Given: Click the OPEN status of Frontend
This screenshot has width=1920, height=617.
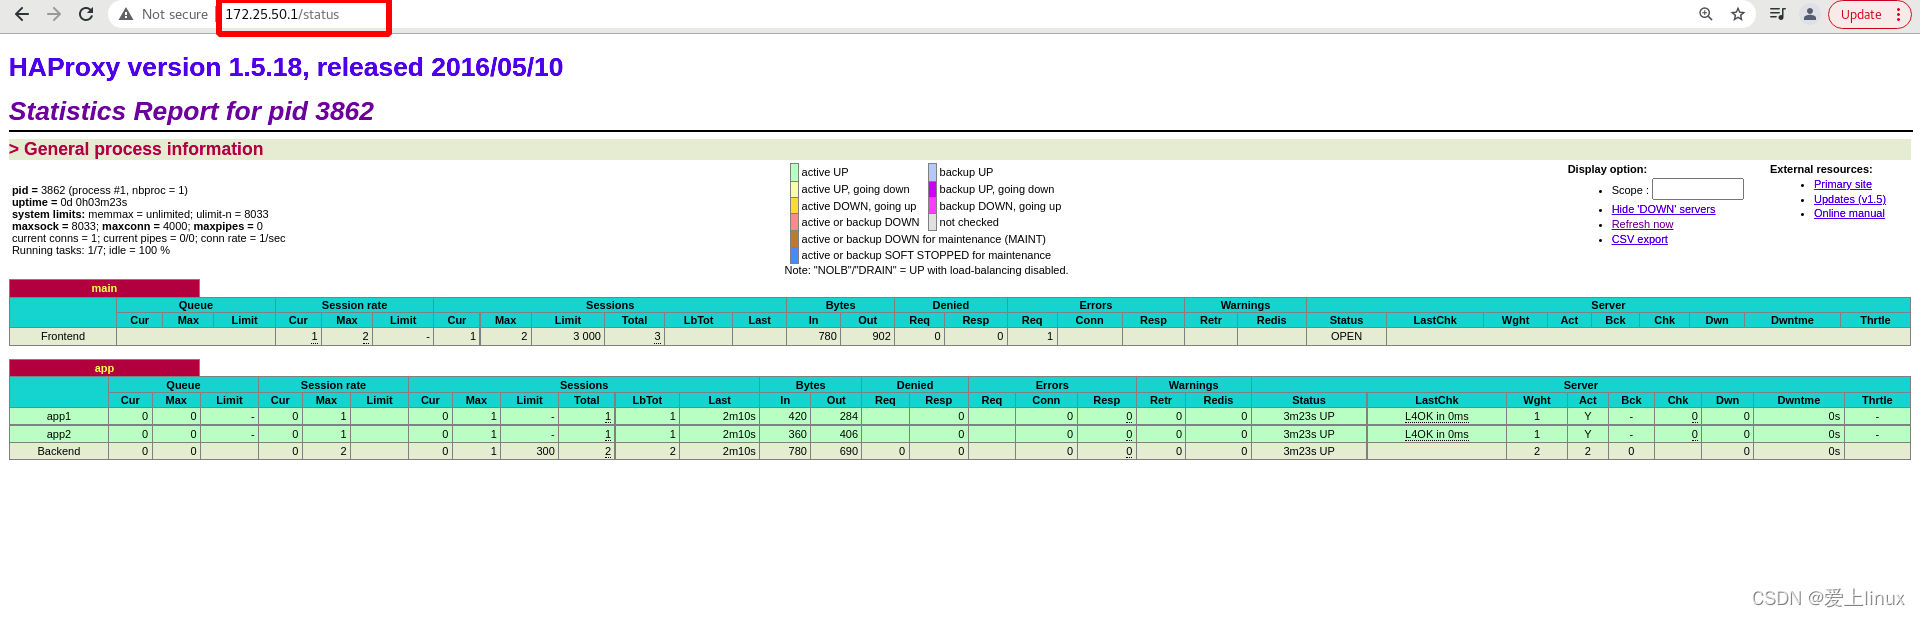Looking at the screenshot, I should tap(1346, 336).
